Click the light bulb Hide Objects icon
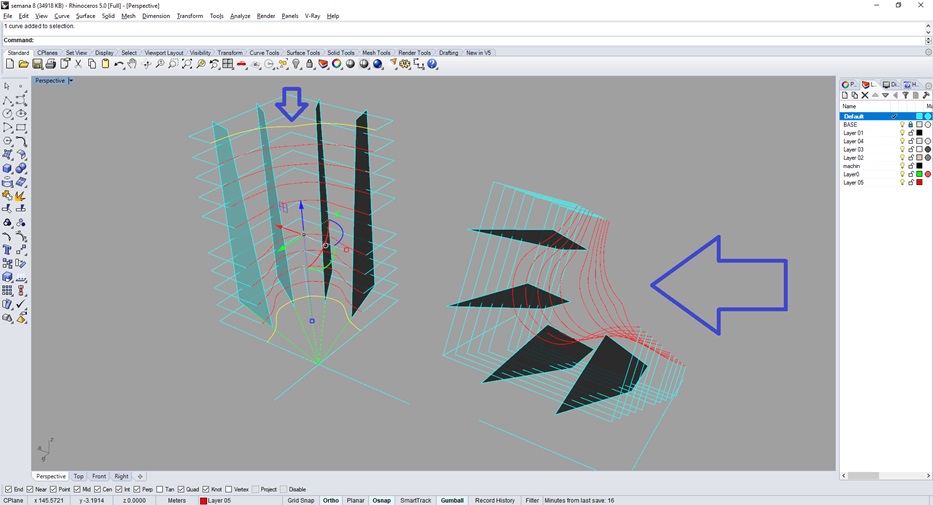The image size is (933, 505). pyautogui.click(x=296, y=64)
